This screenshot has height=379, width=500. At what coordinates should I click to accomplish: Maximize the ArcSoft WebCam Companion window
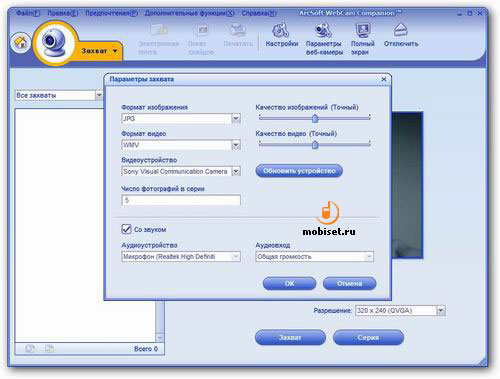click(x=470, y=14)
